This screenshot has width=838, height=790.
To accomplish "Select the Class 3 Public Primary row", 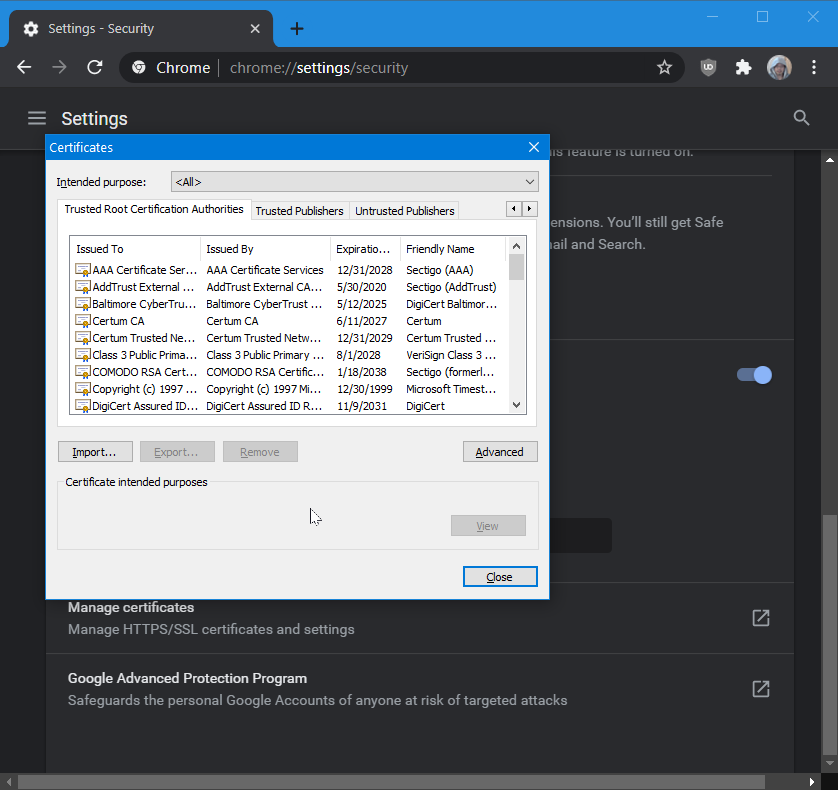I will [x=289, y=355].
